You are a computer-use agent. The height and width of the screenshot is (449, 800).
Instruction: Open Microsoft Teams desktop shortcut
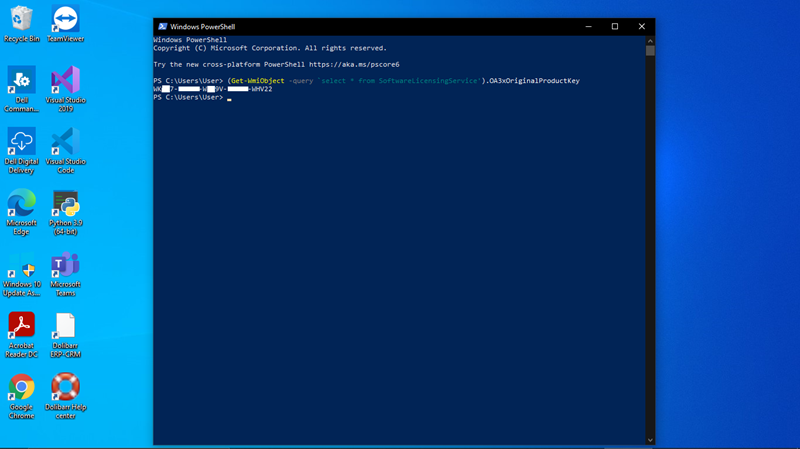pos(65,266)
